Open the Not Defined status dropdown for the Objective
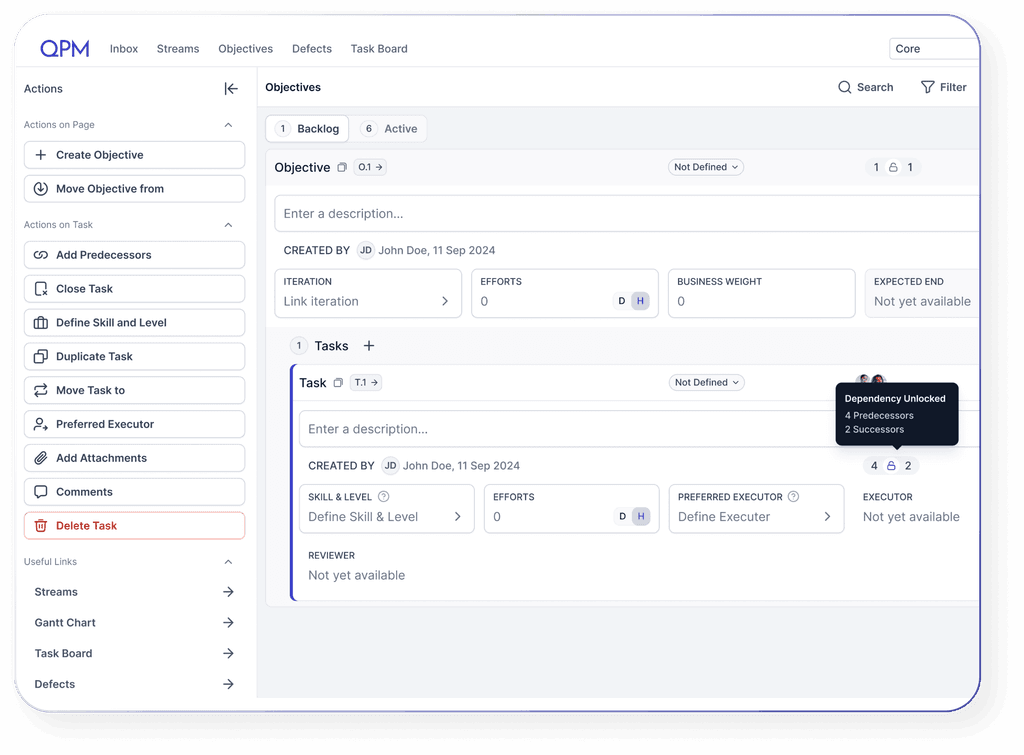The image size is (1024, 755). point(706,167)
